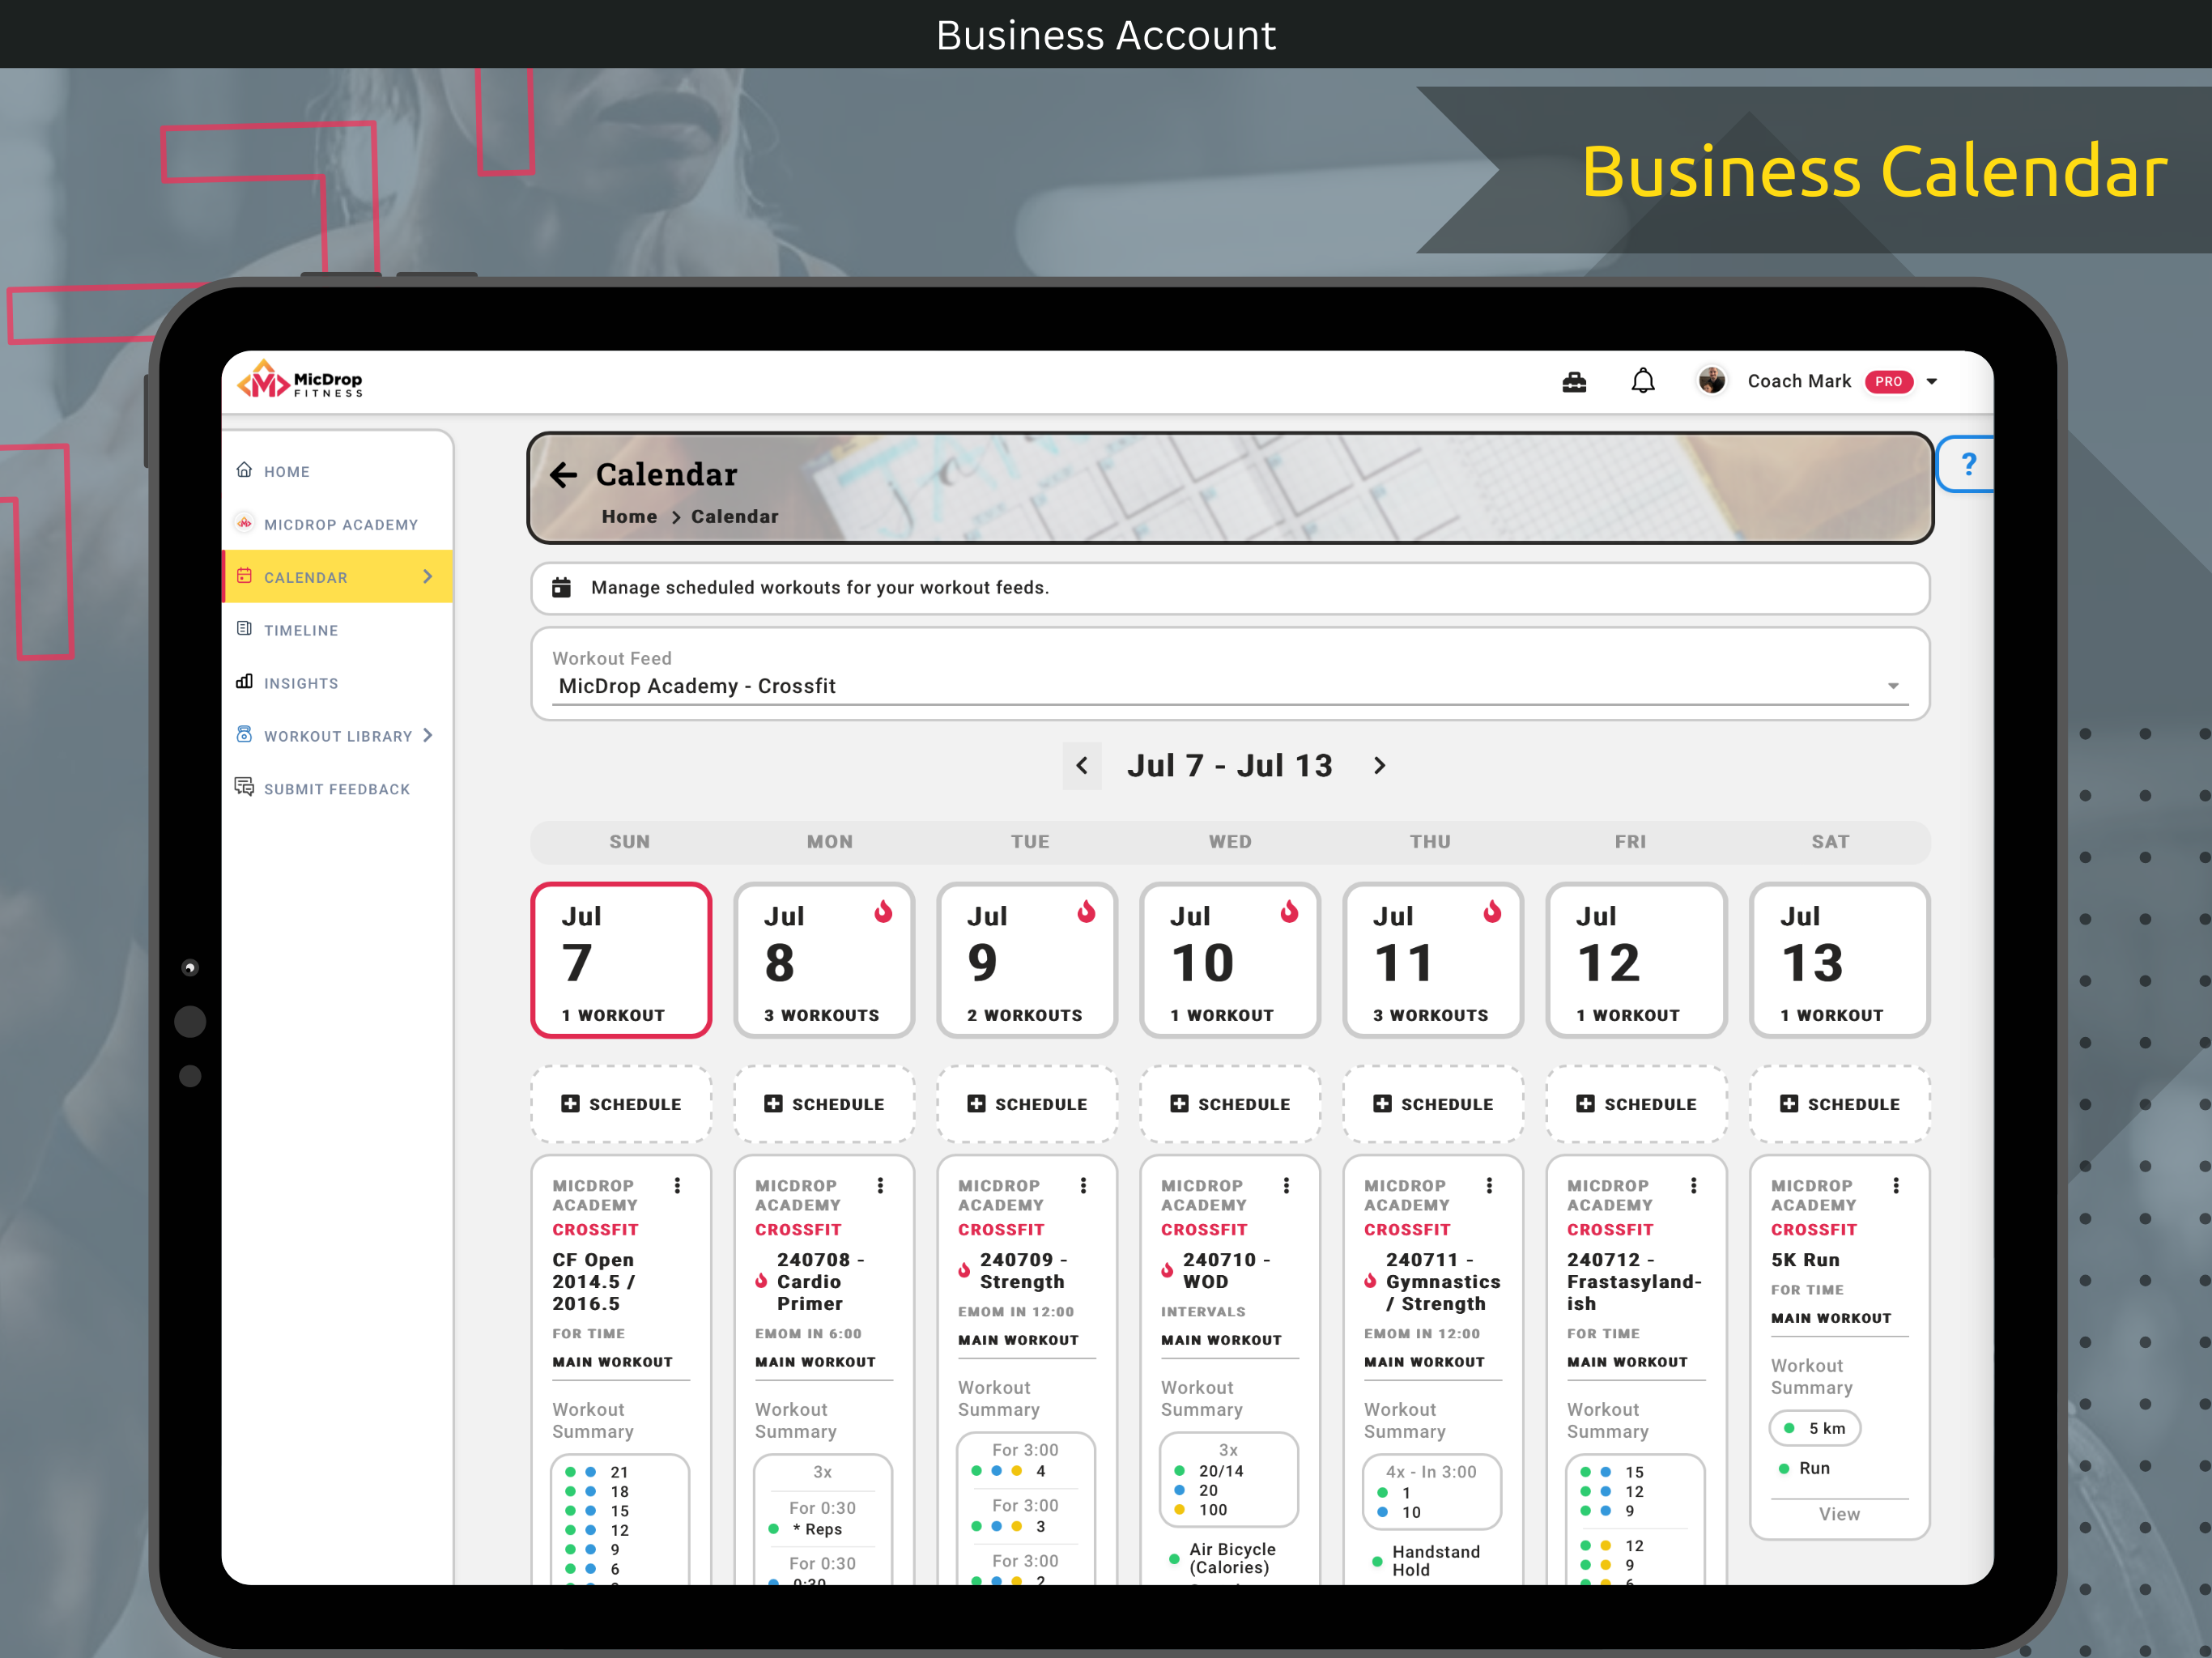Click the Air Bicycle (Calories) movement
Viewport: 2212px width, 1658px height.
(x=1232, y=1558)
